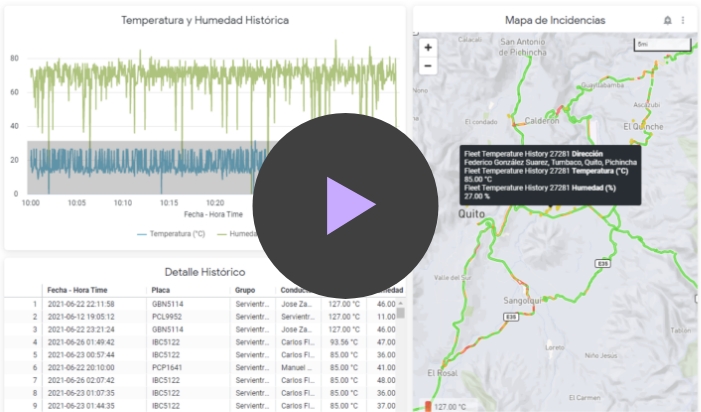Open the three-dot menu of Mapa de Incidencias

click(x=683, y=20)
